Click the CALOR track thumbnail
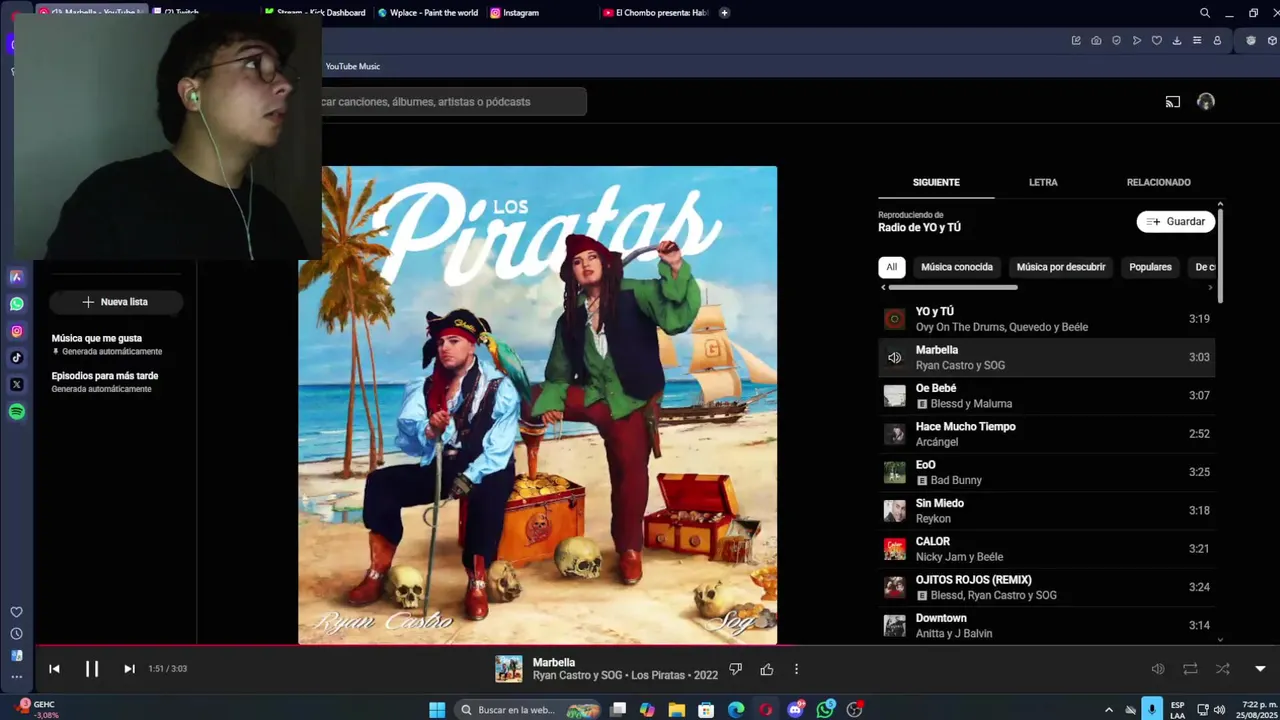The height and width of the screenshot is (720, 1280). click(x=894, y=549)
